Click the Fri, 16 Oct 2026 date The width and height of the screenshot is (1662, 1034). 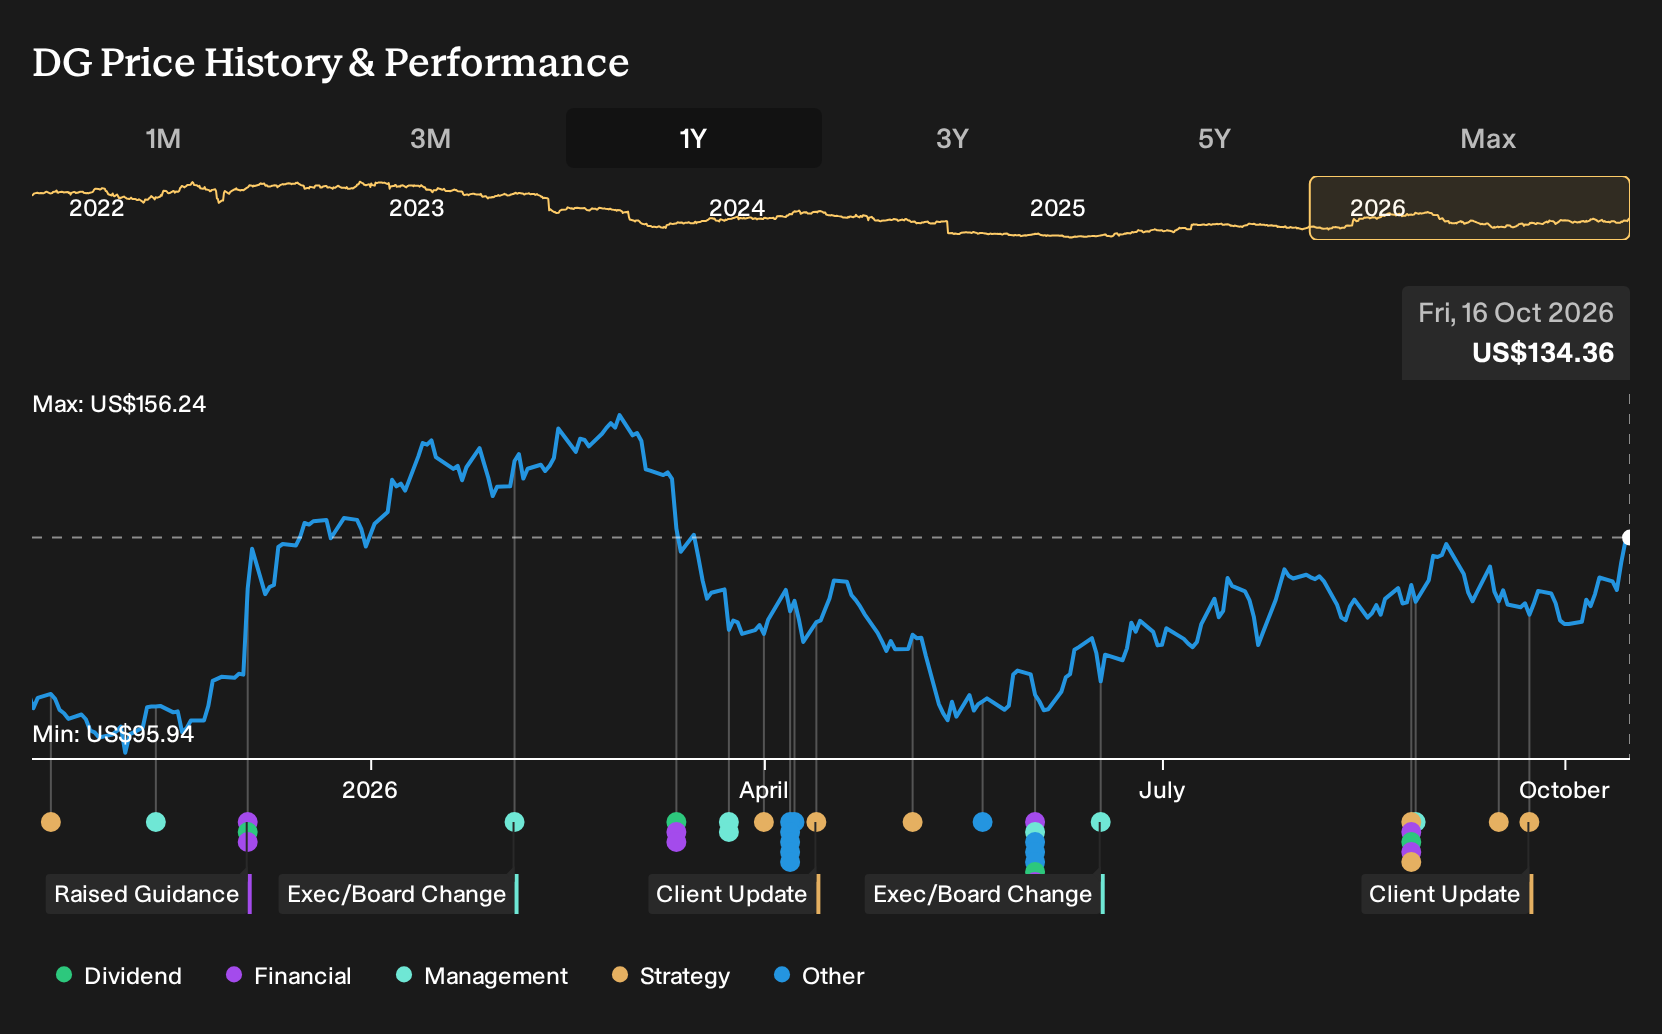[1516, 313]
